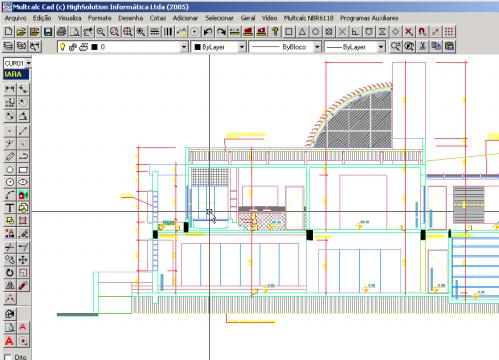Click the New file icon
The width and height of the screenshot is (499, 360).
click(x=9, y=32)
